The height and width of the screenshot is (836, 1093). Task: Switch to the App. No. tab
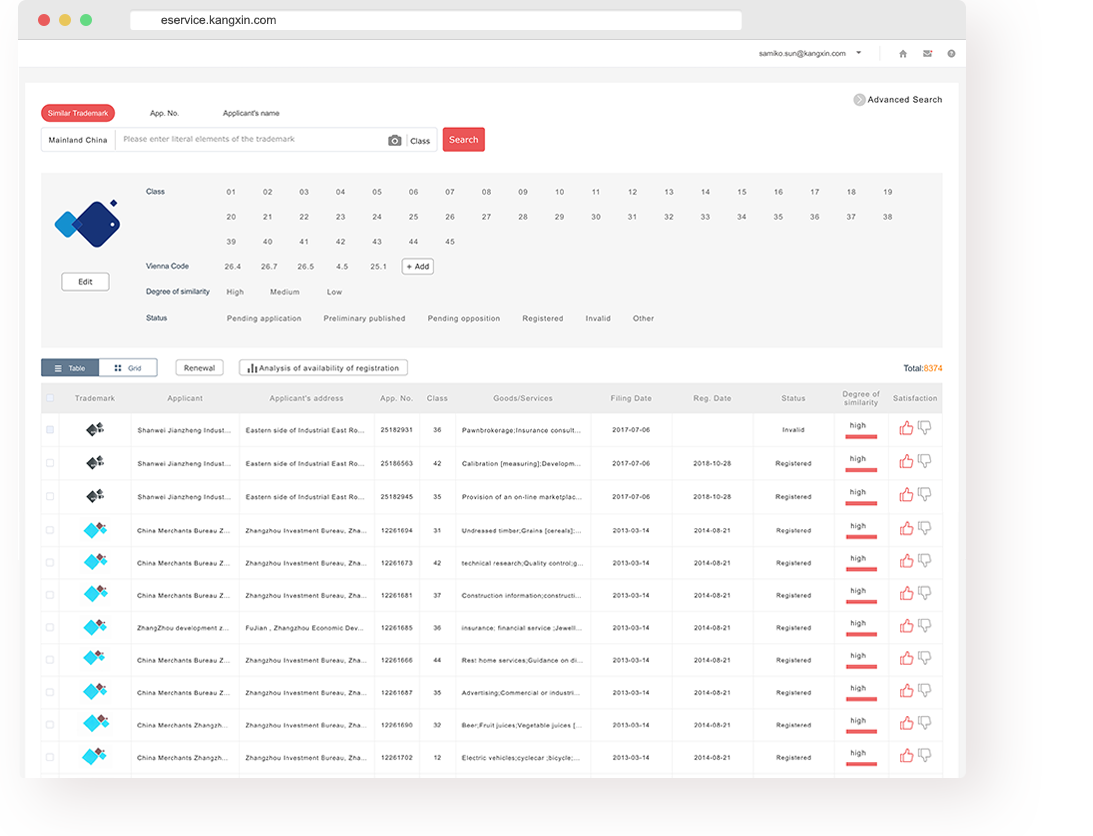coord(165,113)
